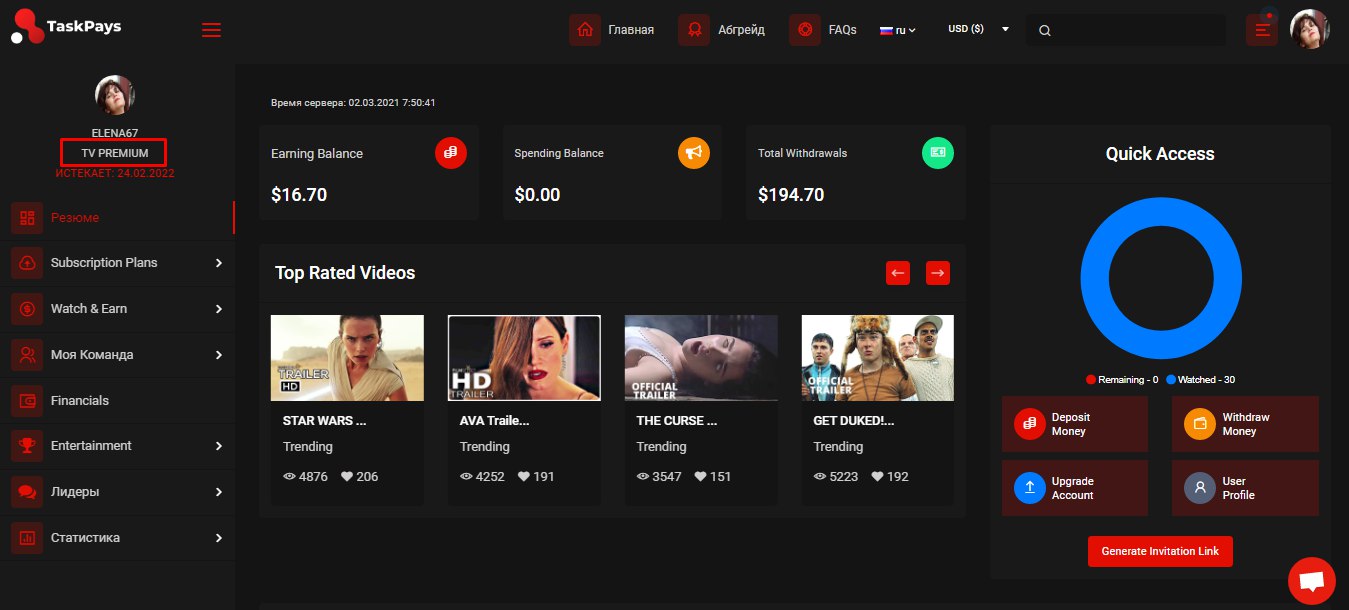Click in the header search field

pos(1126,30)
